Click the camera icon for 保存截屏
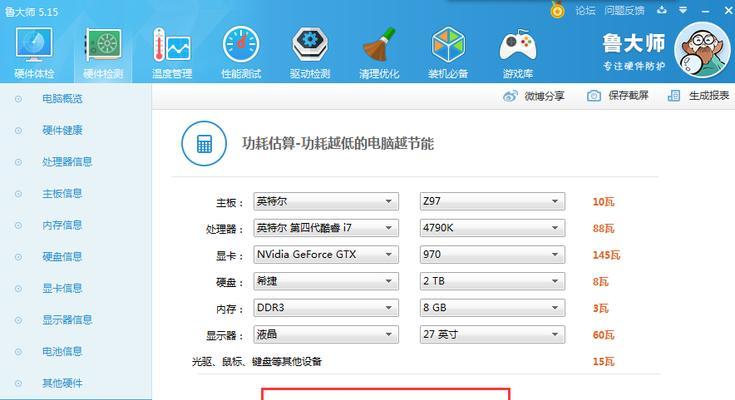735x400 pixels. [x=594, y=96]
